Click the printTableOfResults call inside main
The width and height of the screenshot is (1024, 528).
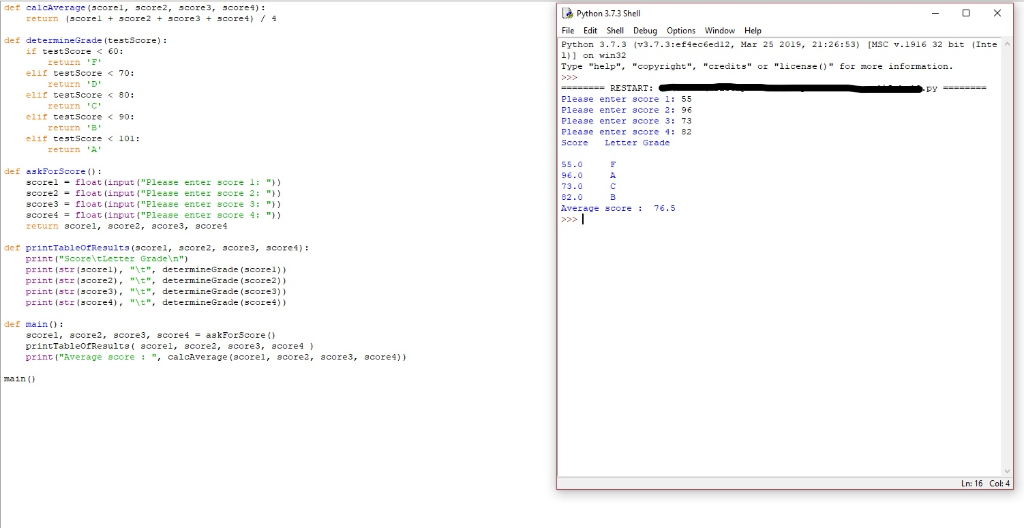coord(170,346)
